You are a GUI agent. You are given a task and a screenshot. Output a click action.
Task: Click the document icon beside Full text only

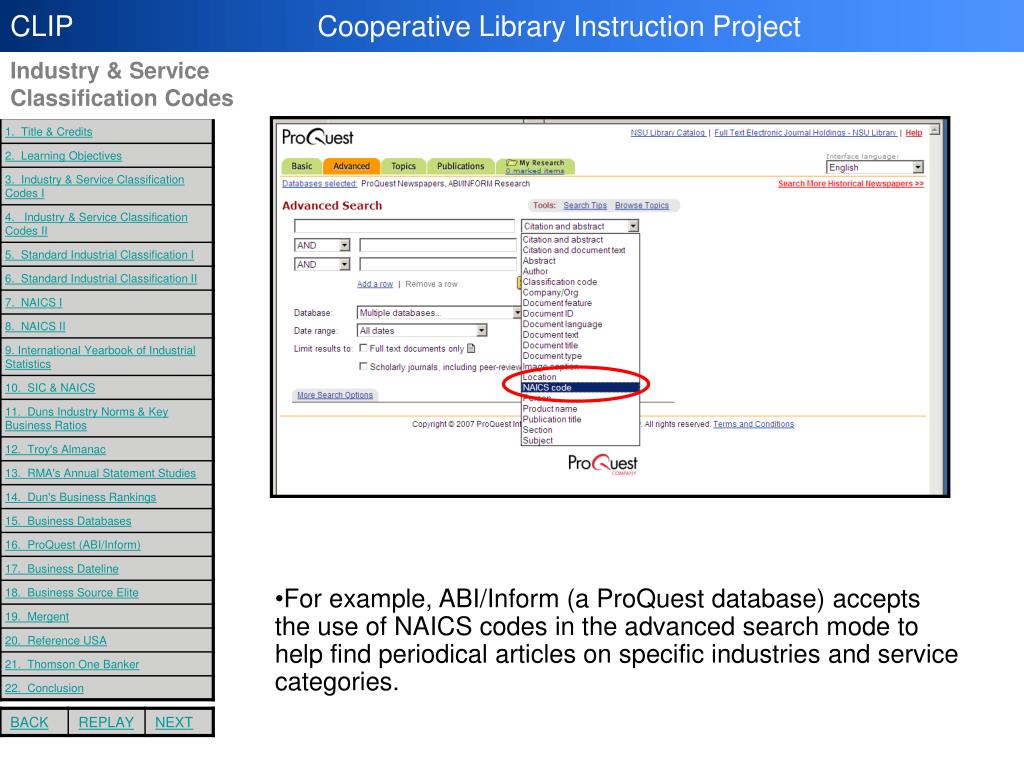pos(472,349)
